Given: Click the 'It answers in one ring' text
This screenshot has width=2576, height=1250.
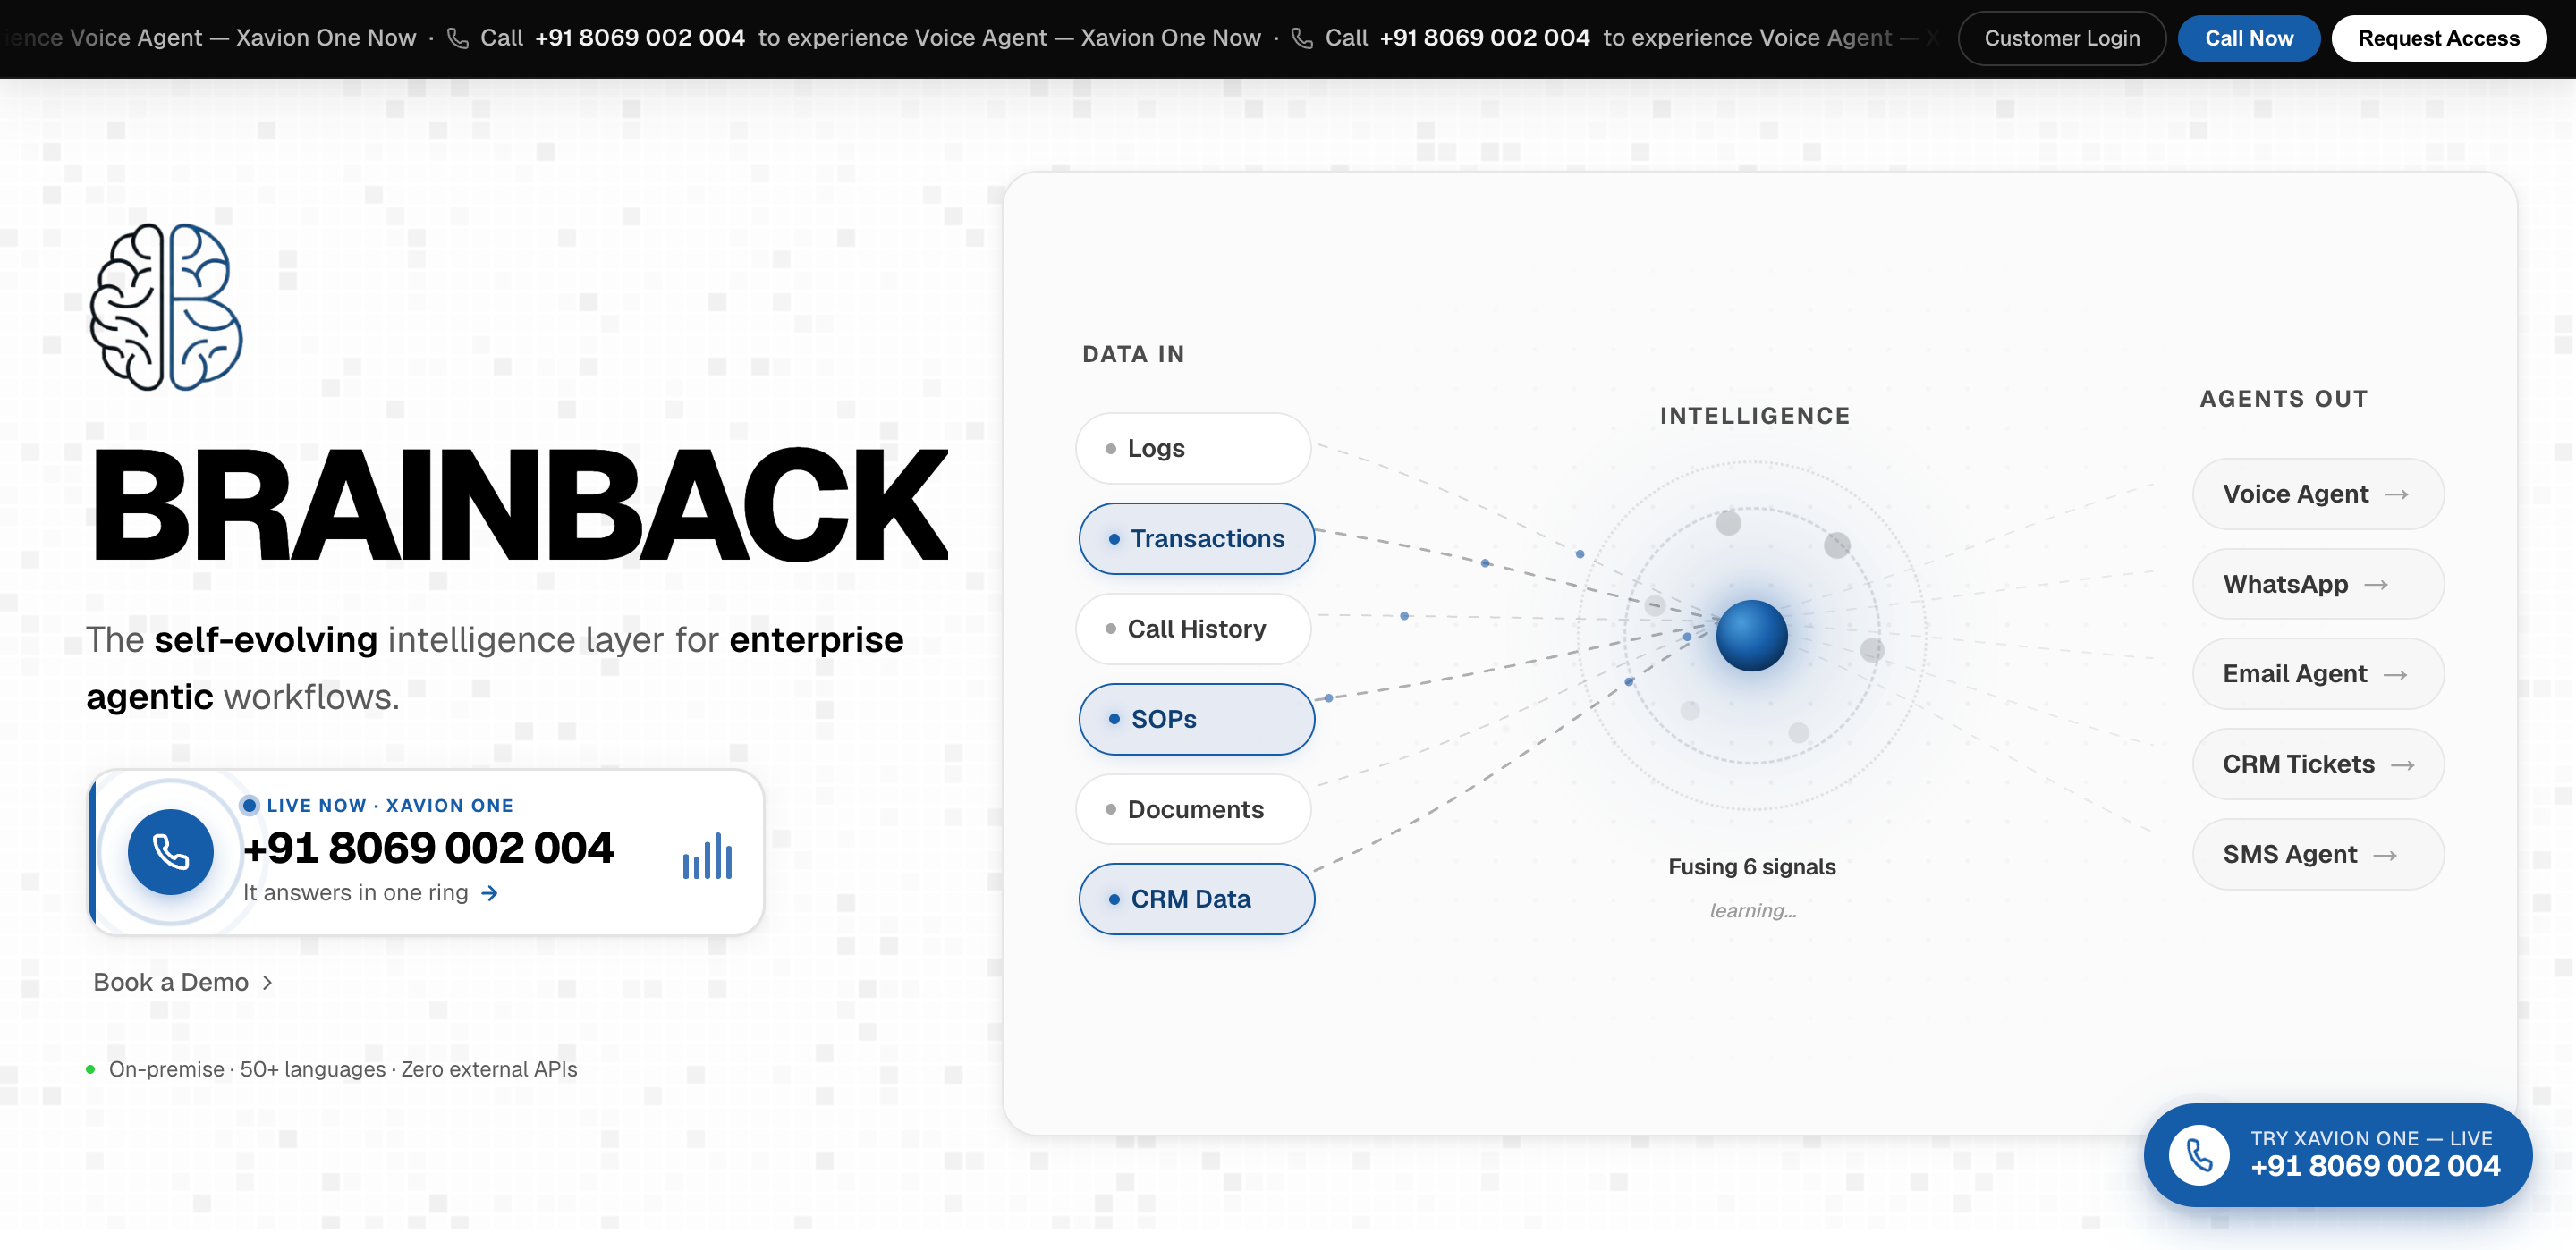Looking at the screenshot, I should tap(356, 893).
